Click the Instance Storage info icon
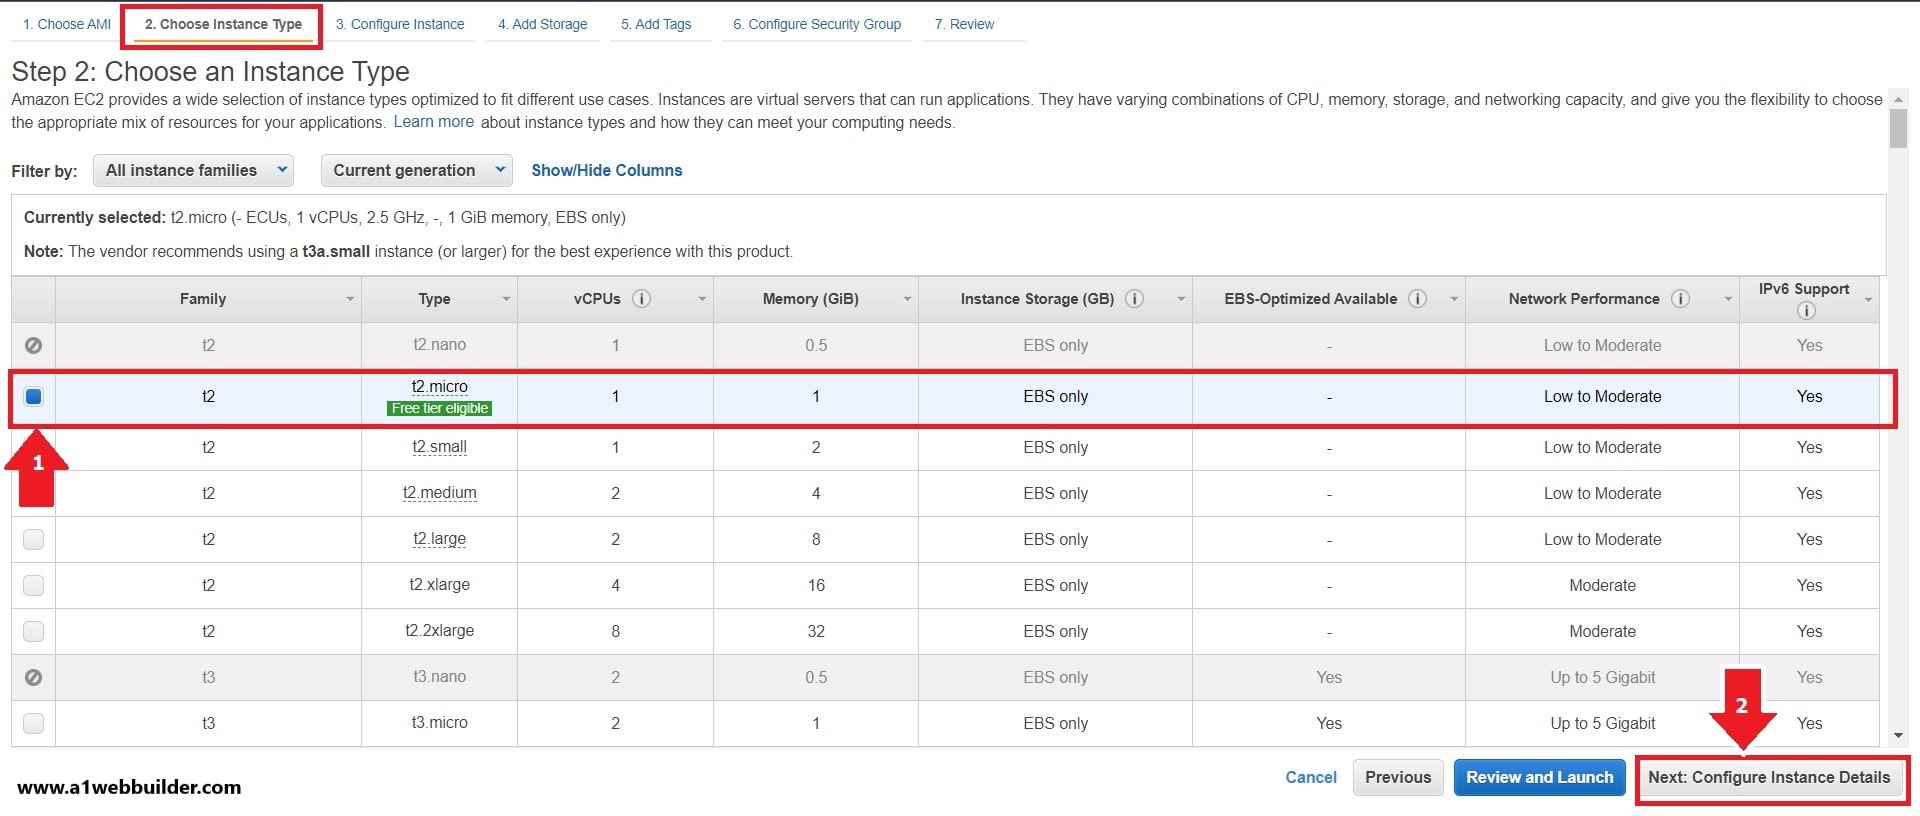The width and height of the screenshot is (1920, 816). tap(1135, 298)
